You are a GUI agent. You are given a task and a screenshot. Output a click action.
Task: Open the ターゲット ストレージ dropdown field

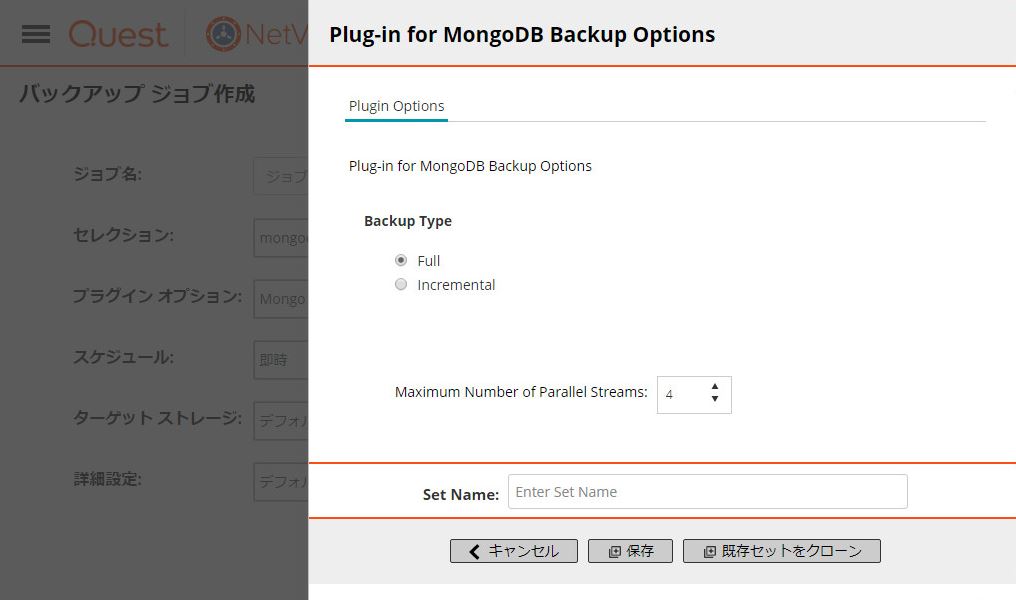[281, 421]
